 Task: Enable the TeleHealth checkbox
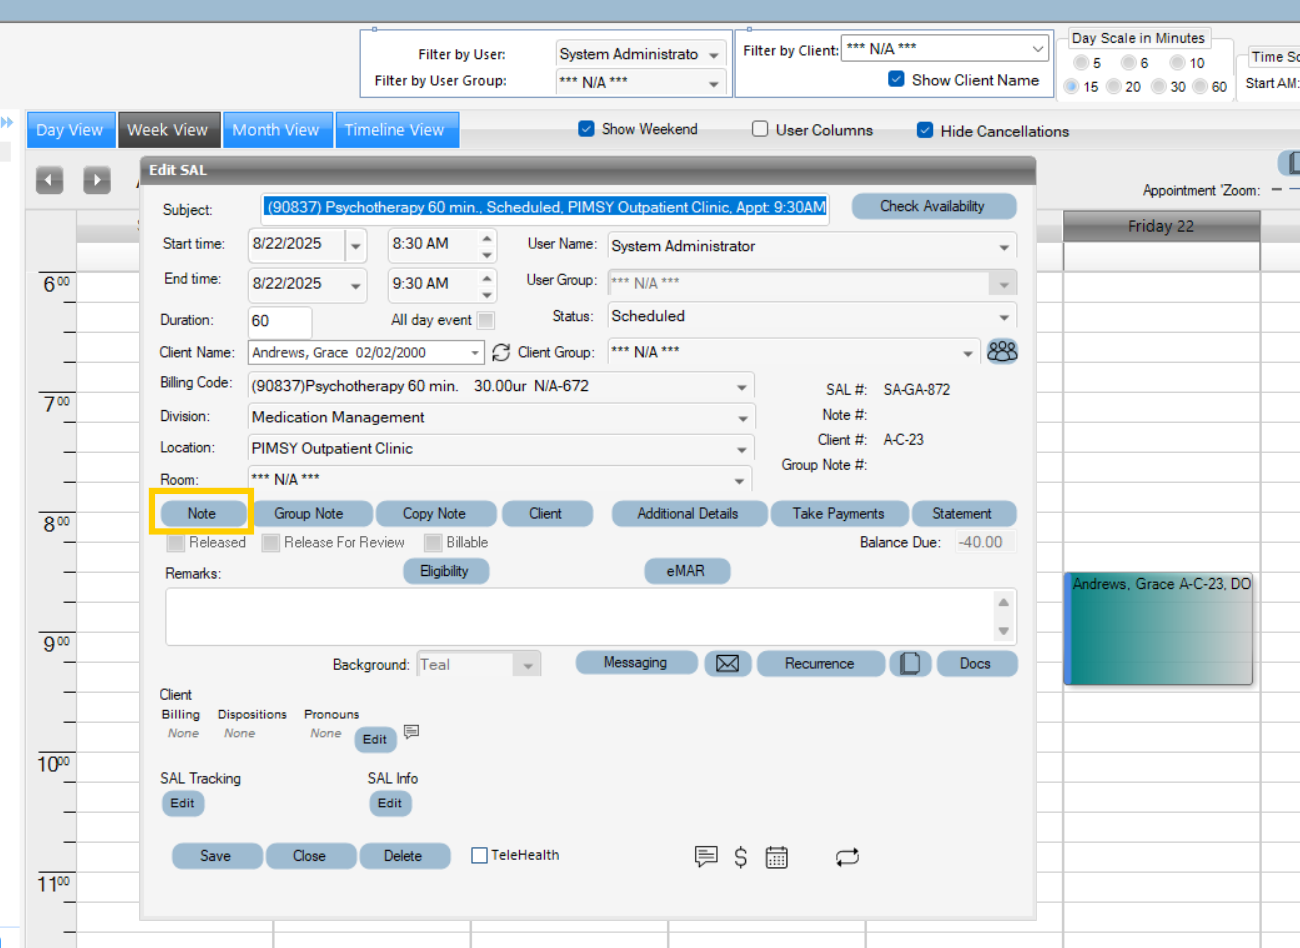(478, 855)
